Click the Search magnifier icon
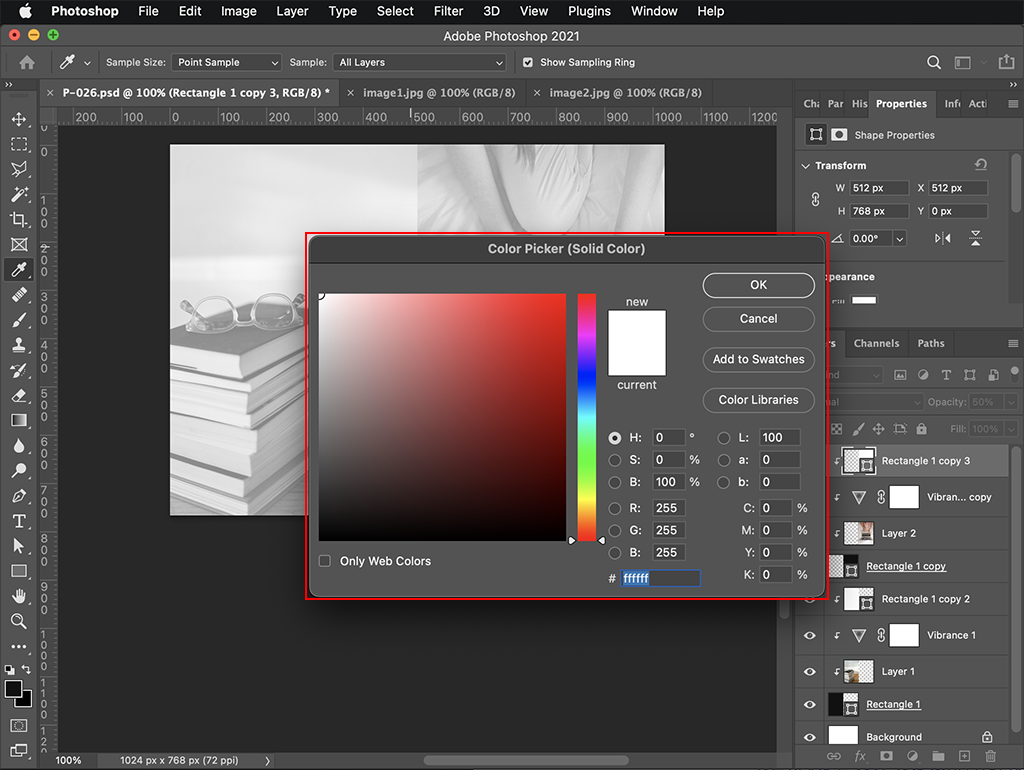 [x=934, y=62]
